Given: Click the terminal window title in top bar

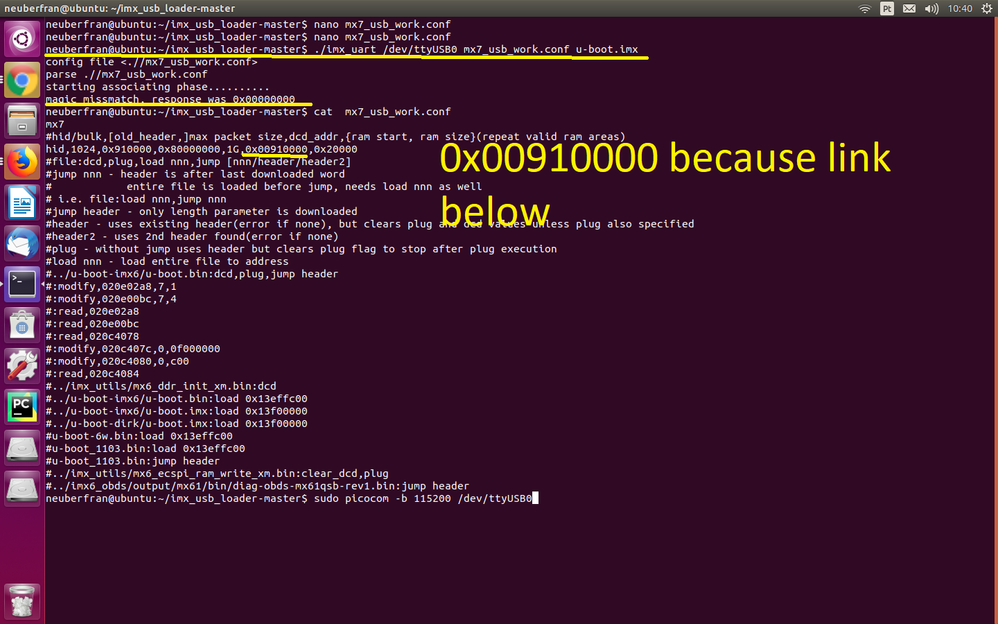Looking at the screenshot, I should [x=120, y=8].
